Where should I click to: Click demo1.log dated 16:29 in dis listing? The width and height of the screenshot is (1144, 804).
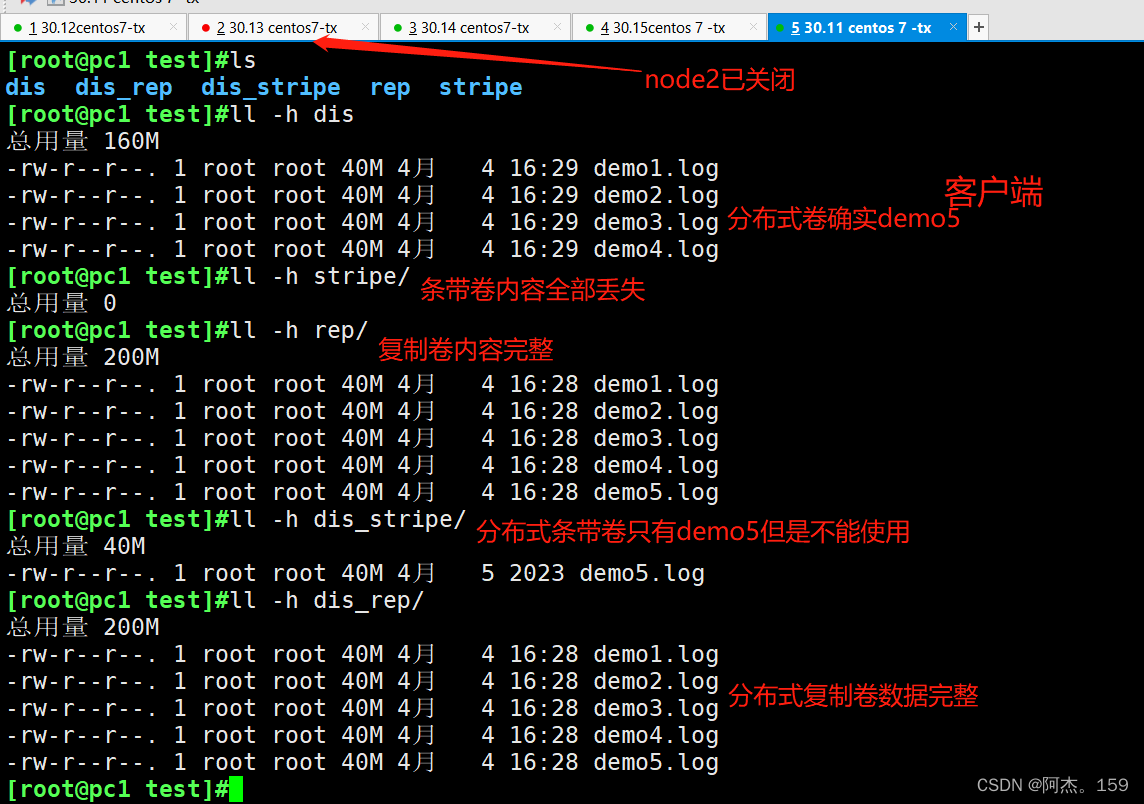click(656, 169)
